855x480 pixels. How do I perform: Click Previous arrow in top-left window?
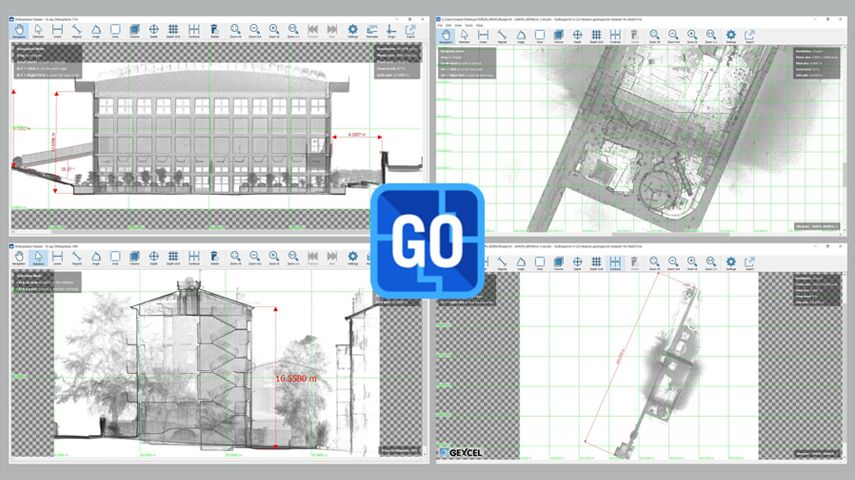tap(312, 31)
